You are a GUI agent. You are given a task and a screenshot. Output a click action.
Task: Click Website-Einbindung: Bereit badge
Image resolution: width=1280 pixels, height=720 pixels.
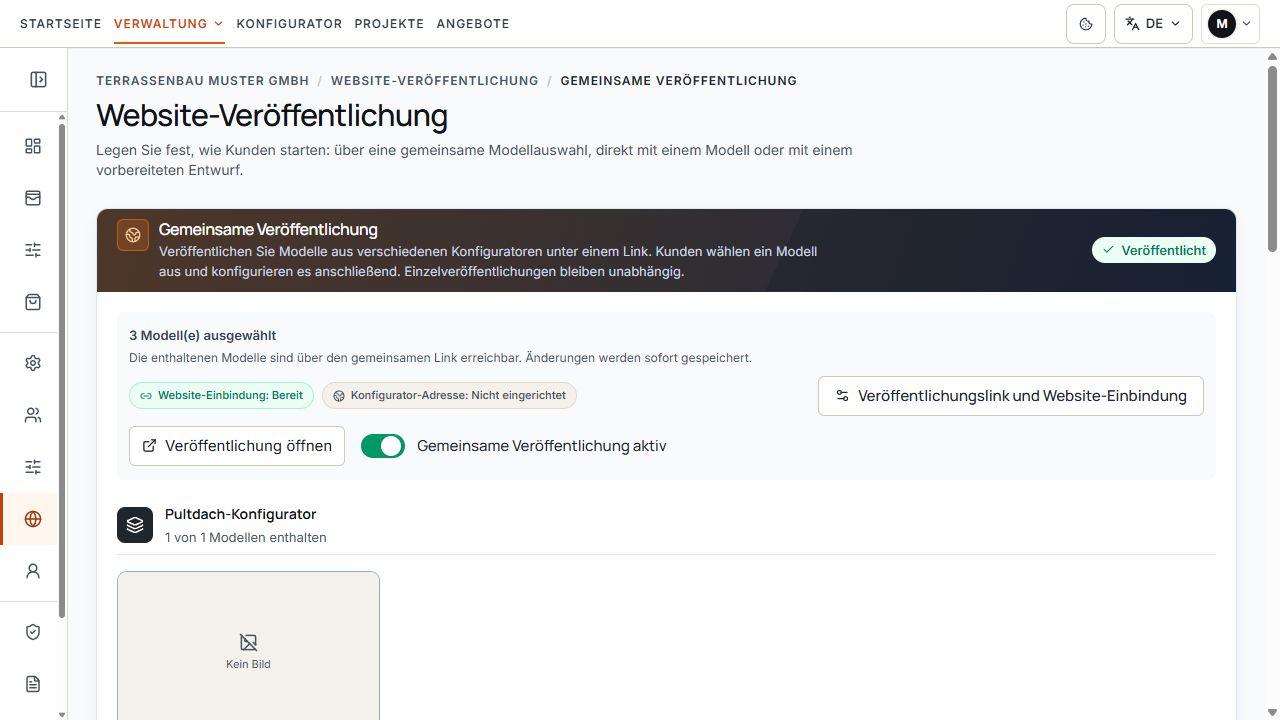point(221,395)
